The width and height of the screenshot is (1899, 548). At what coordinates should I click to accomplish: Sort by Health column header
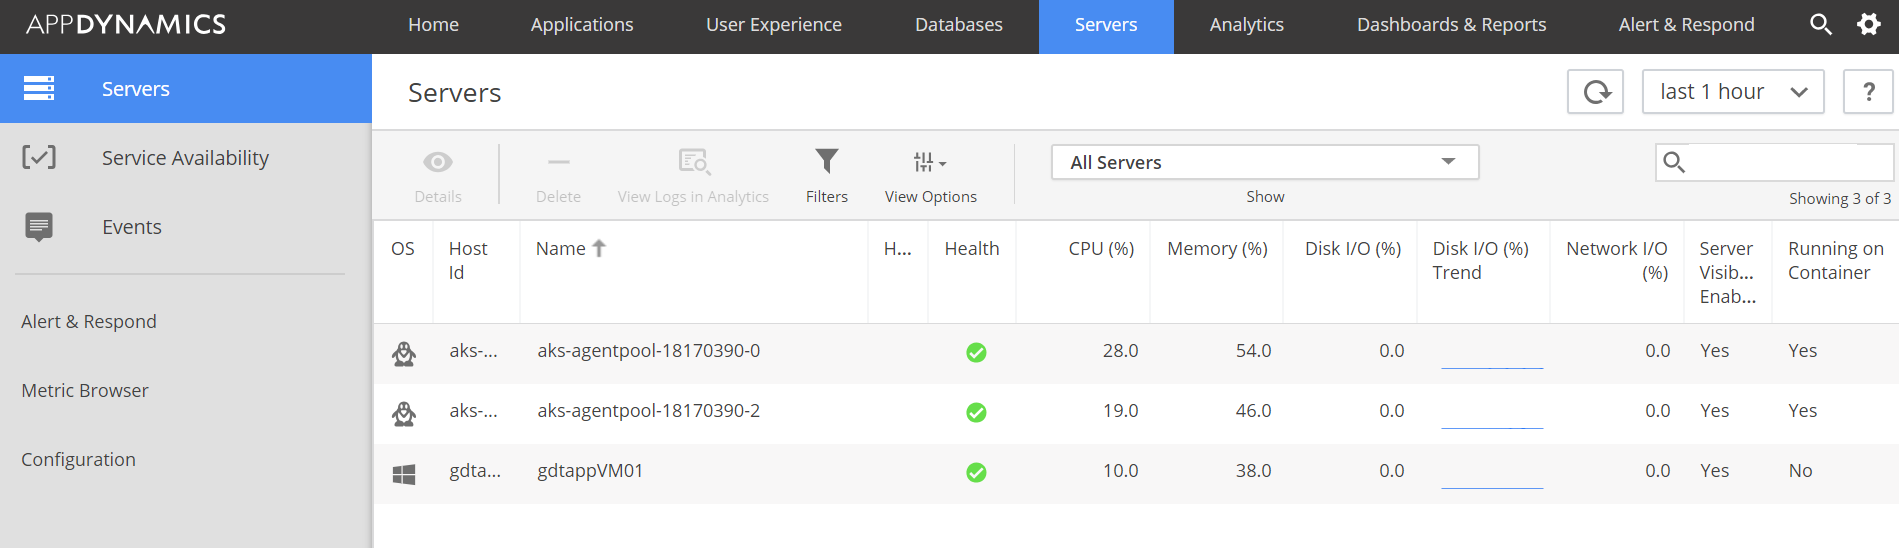[972, 248]
